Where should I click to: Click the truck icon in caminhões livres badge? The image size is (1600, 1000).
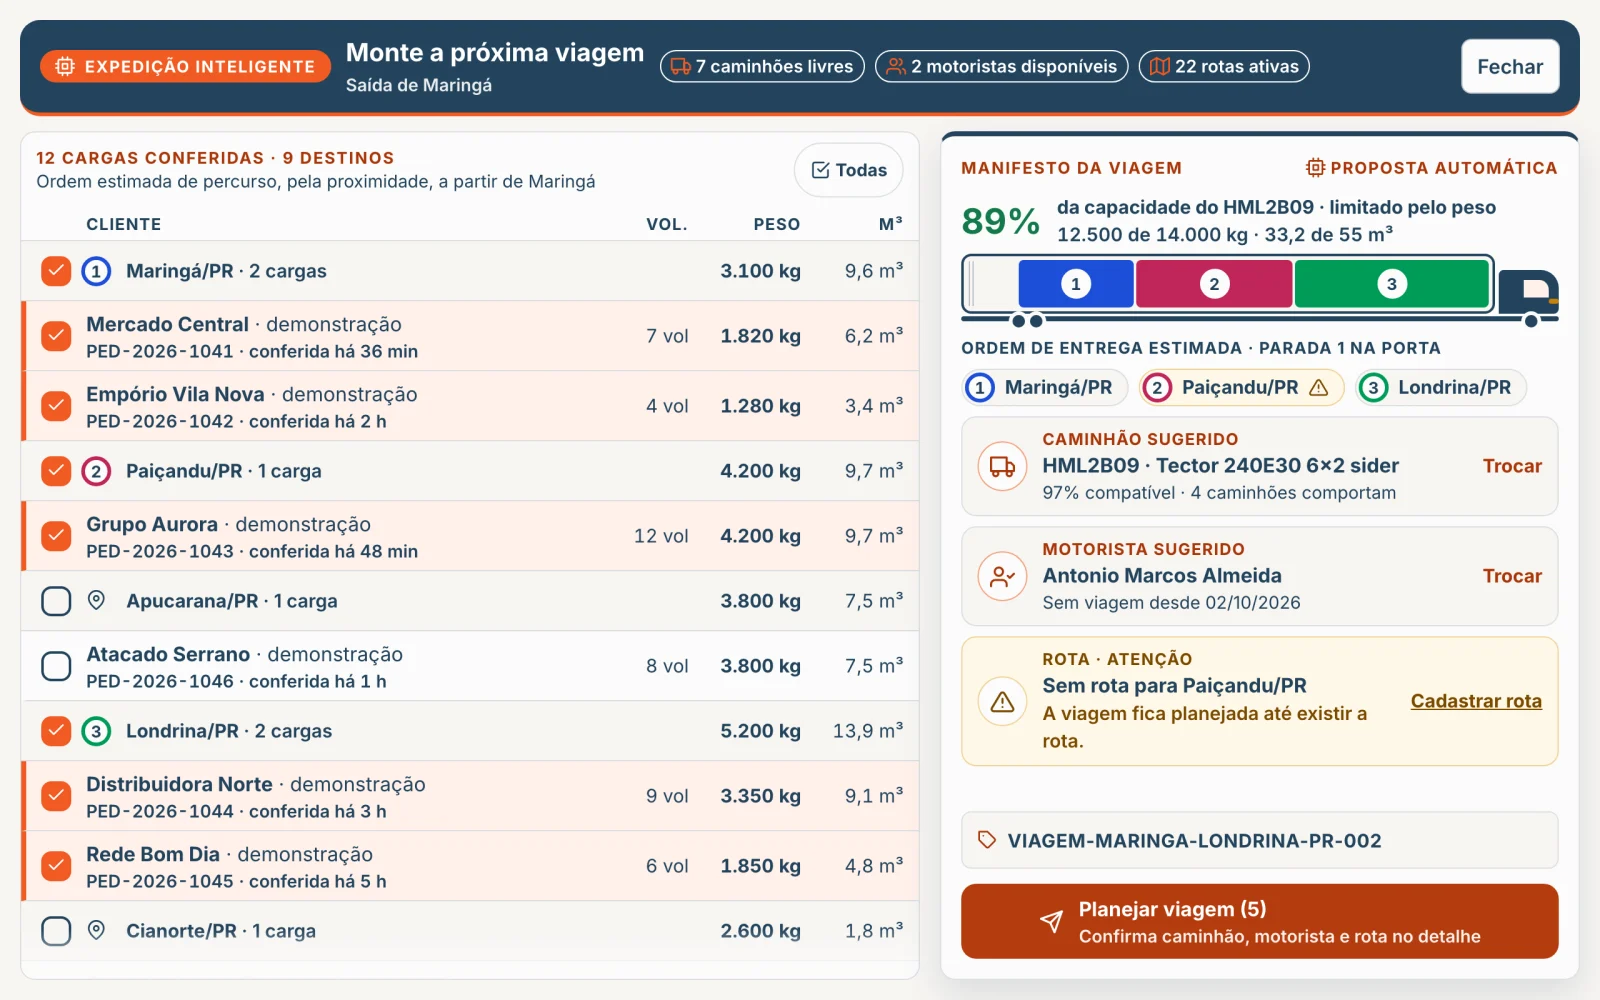(680, 67)
